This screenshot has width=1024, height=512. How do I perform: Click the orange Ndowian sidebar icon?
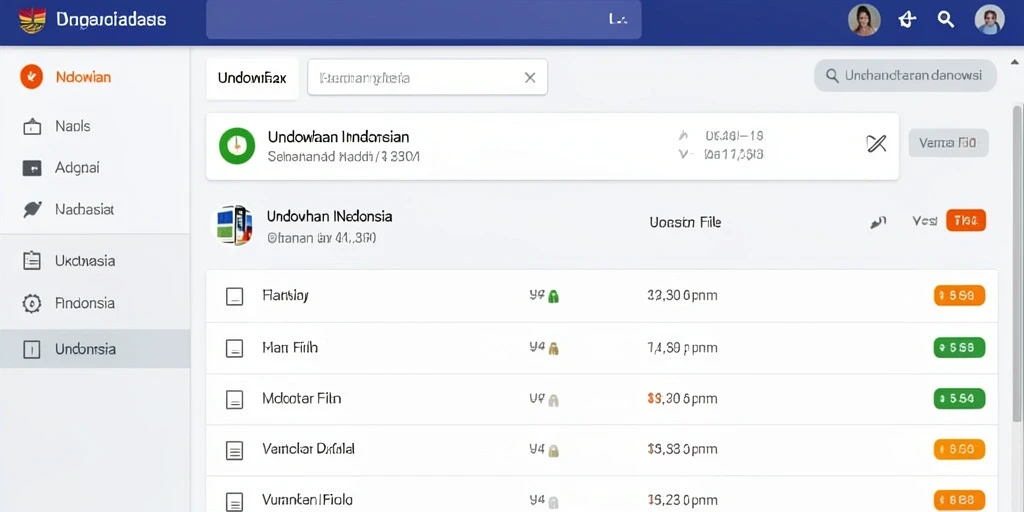(x=31, y=77)
